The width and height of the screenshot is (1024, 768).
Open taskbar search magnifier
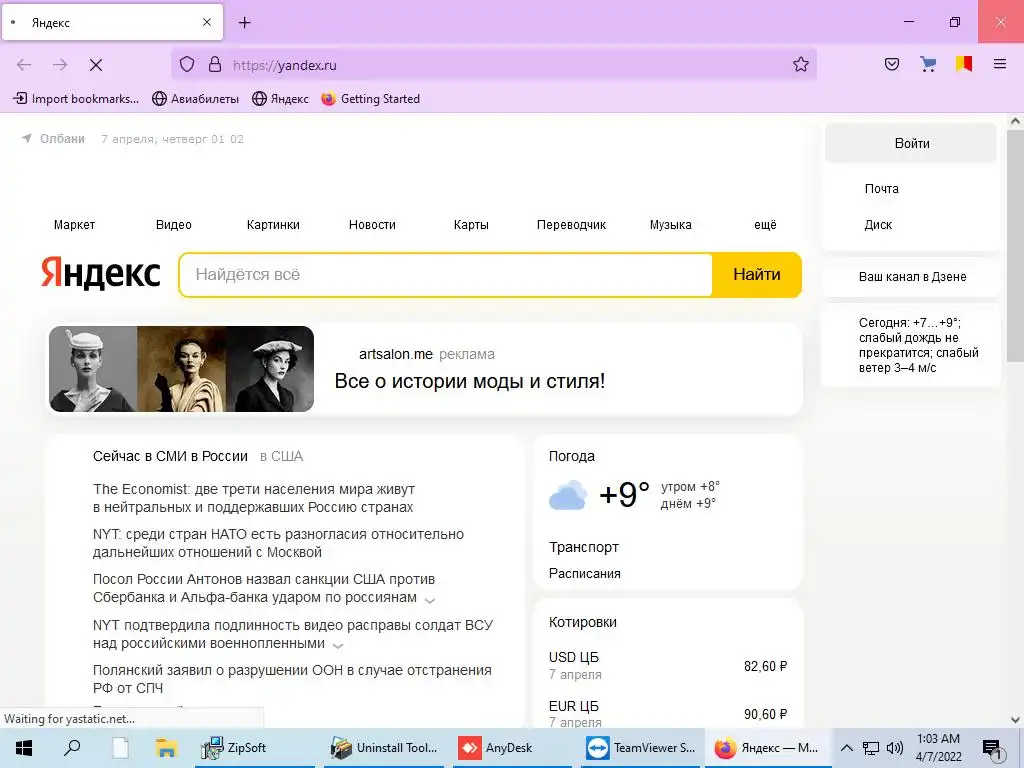pyautogui.click(x=72, y=748)
